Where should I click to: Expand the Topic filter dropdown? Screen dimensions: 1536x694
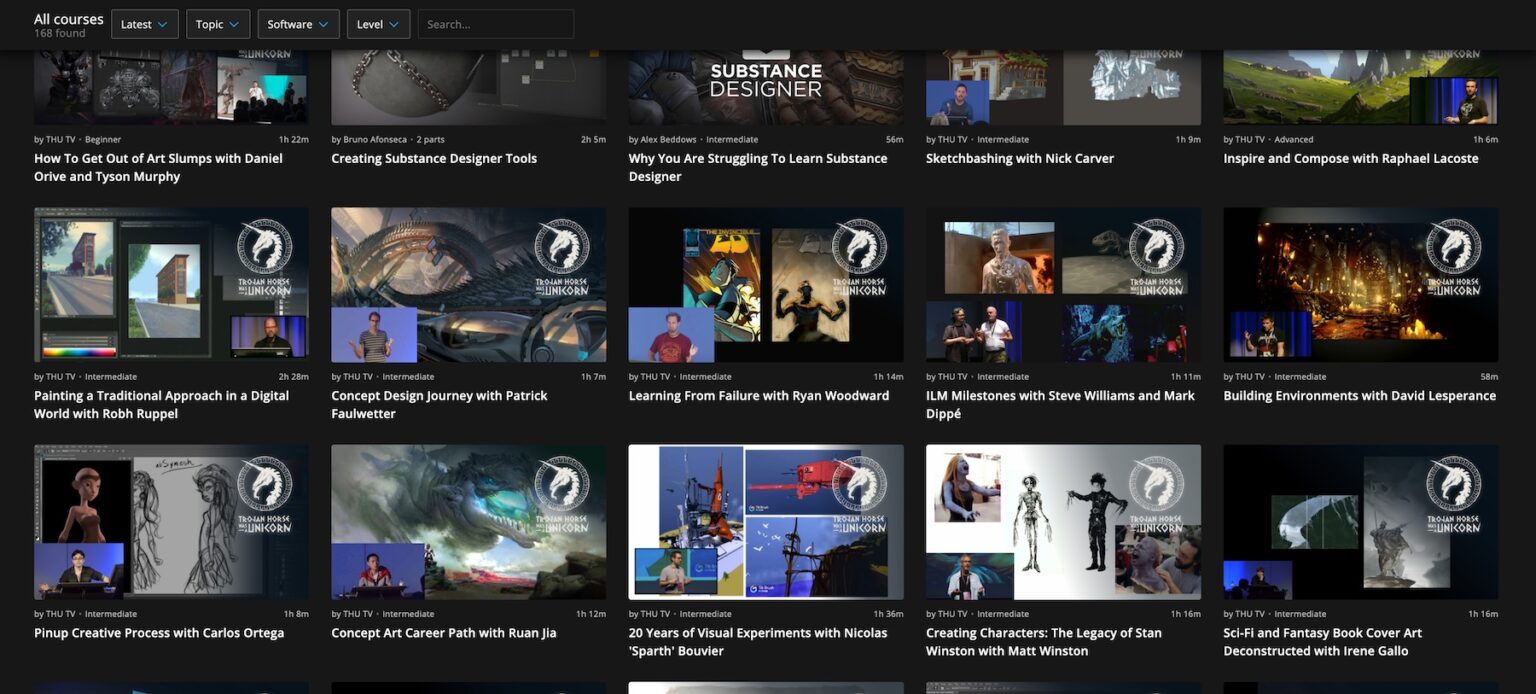point(217,23)
